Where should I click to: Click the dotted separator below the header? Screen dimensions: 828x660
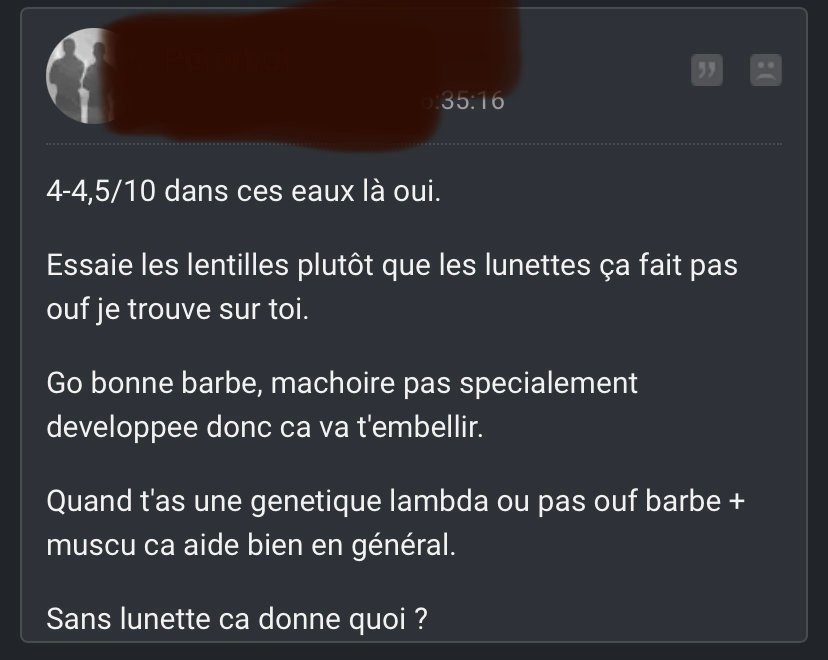point(413,144)
